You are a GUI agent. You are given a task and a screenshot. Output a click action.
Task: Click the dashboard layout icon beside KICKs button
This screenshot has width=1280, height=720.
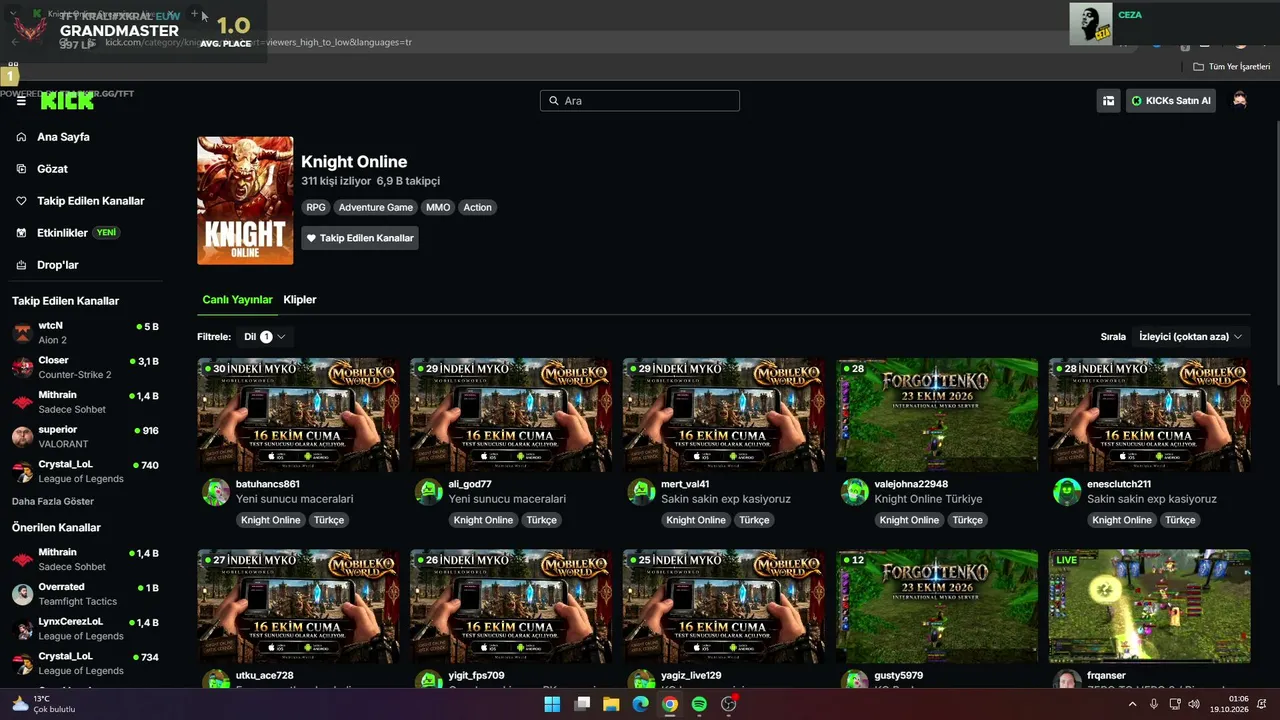coord(1108,101)
